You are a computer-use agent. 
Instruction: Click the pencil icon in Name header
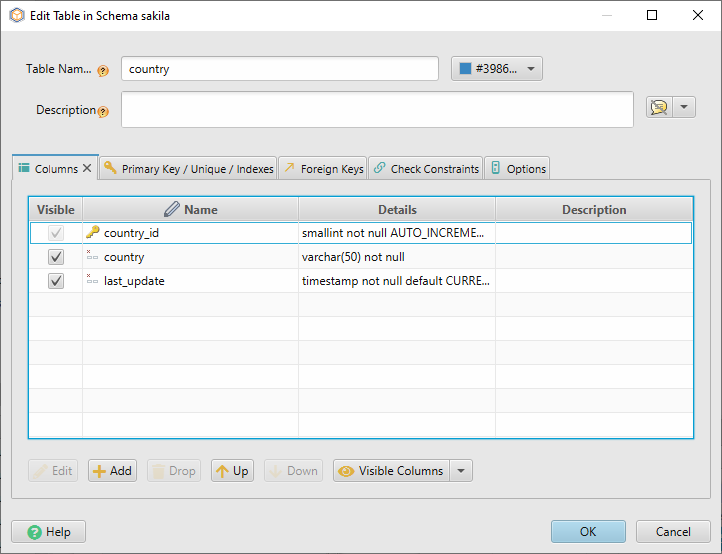click(172, 209)
